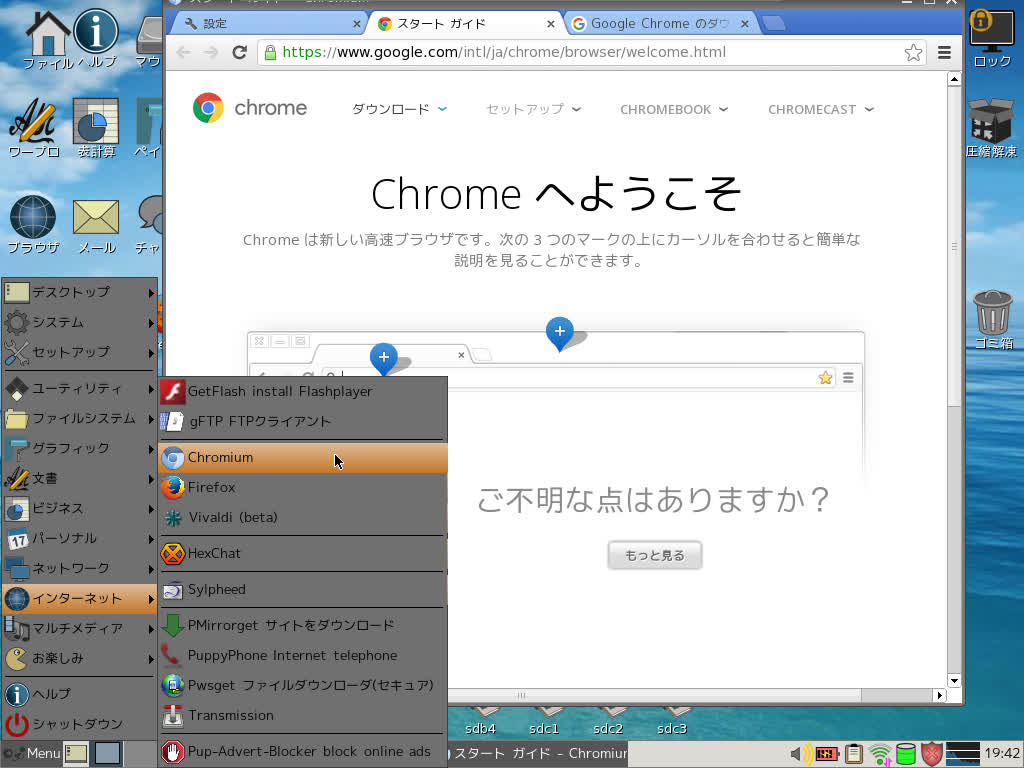Open the ダウンロード page dropdown
1024x768 pixels.
[400, 109]
